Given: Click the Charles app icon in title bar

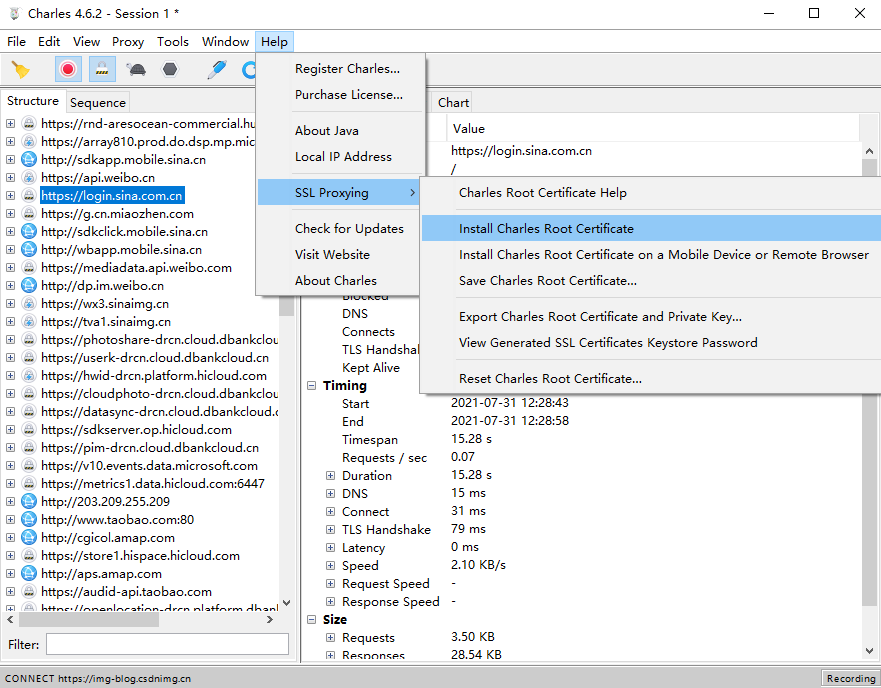Looking at the screenshot, I should pos(15,13).
